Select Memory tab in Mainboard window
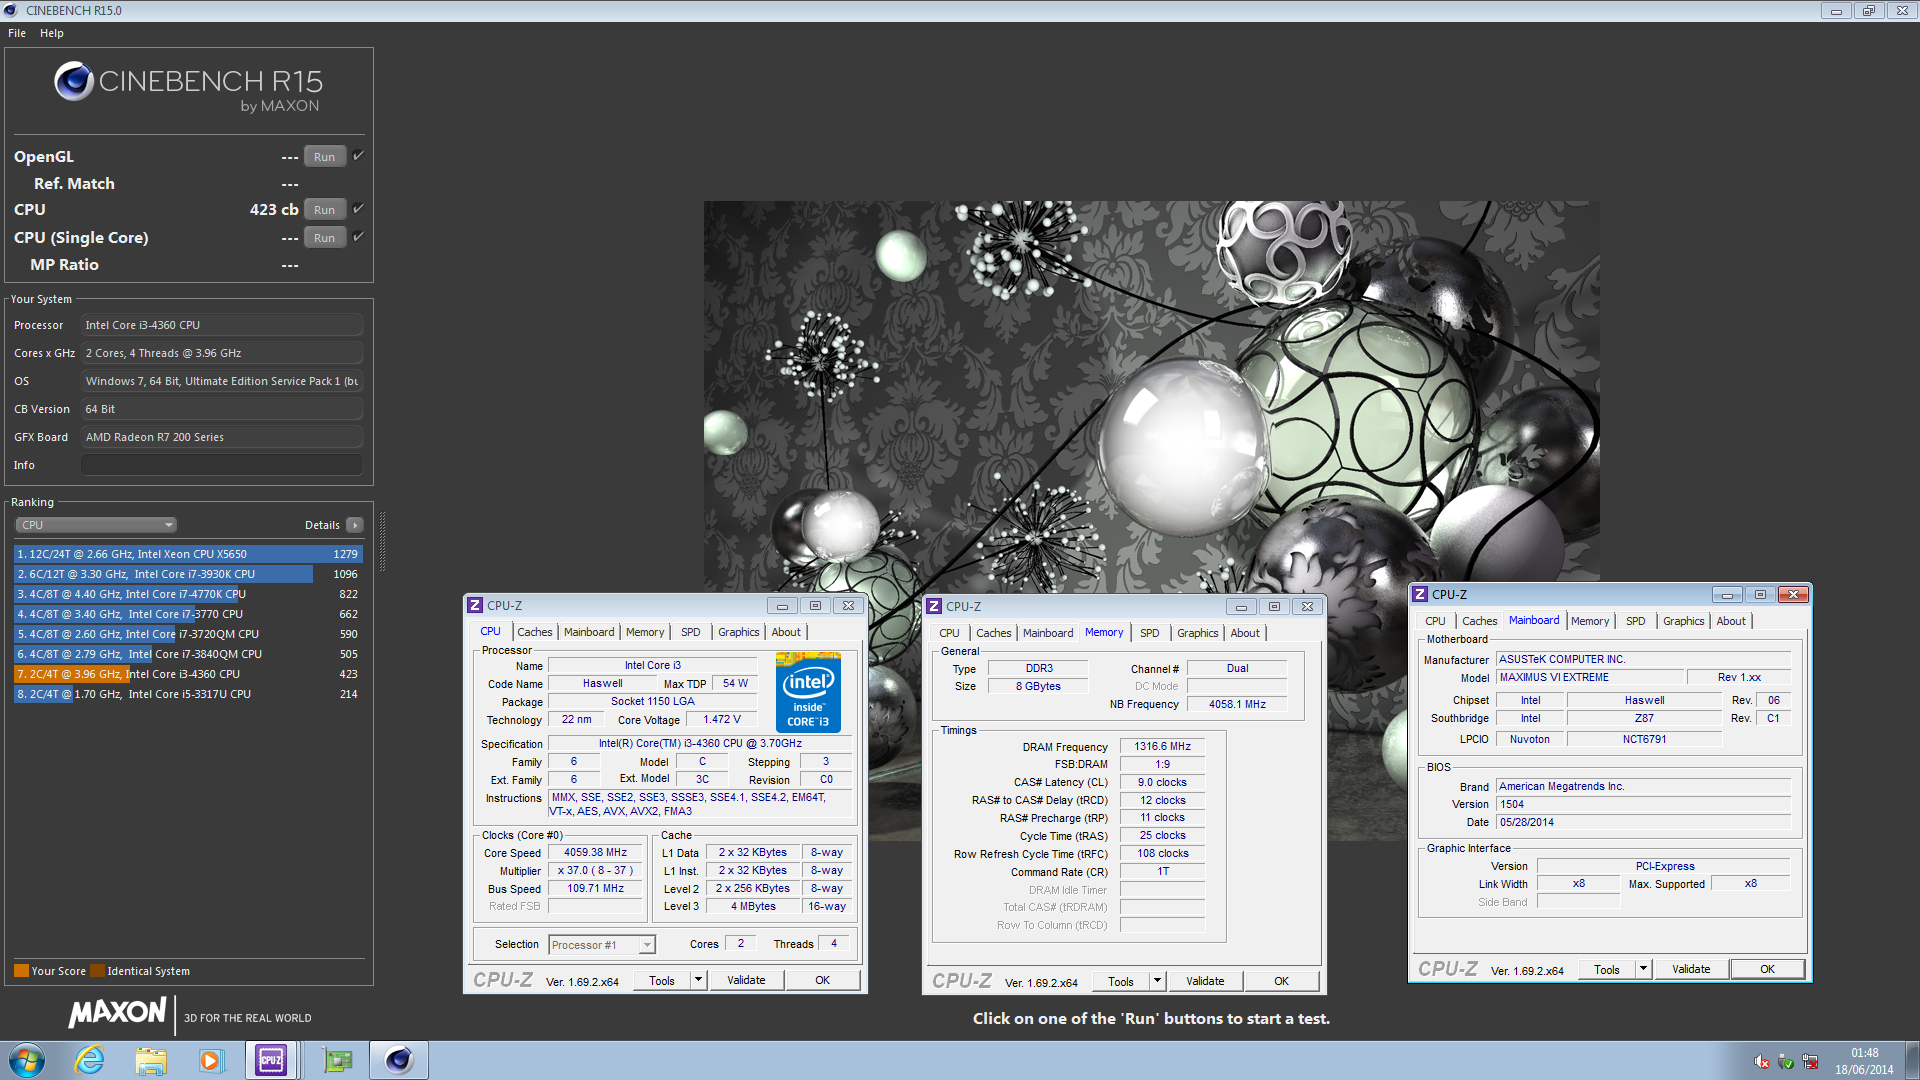The width and height of the screenshot is (1920, 1080). click(x=1590, y=621)
